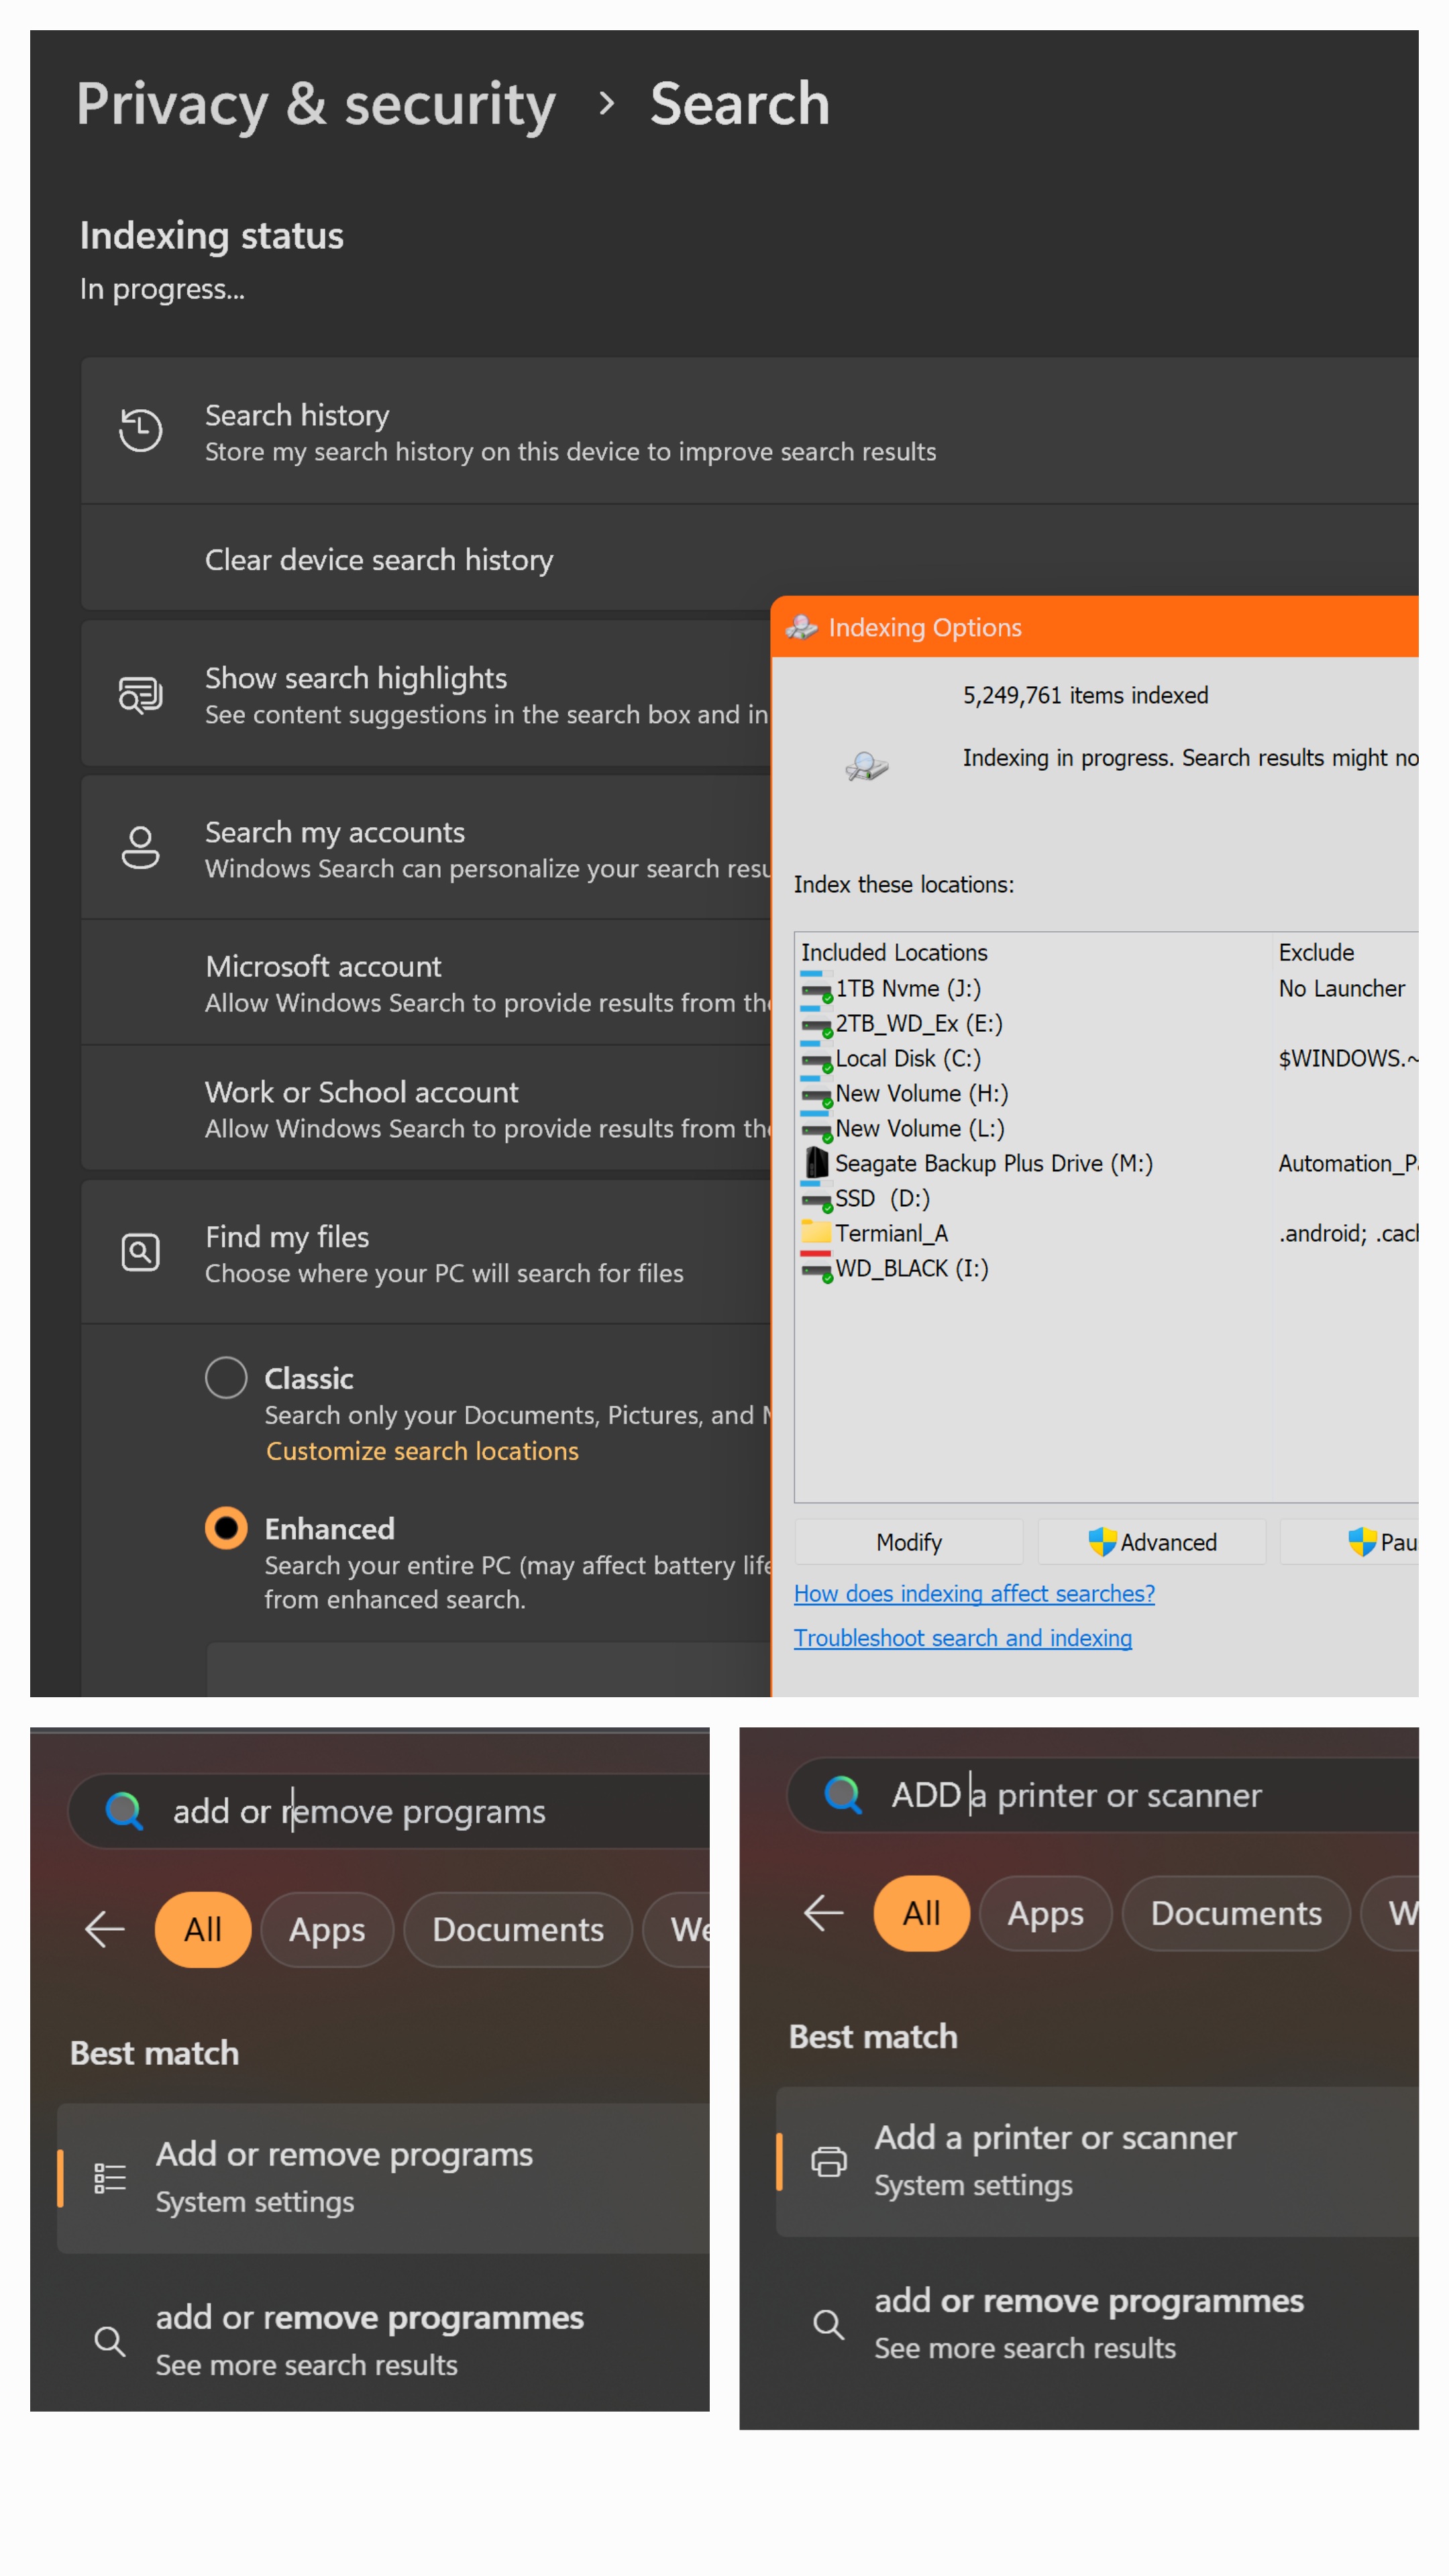
Task: Switch to Documents tab in the programs search panel
Action: tap(518, 1929)
